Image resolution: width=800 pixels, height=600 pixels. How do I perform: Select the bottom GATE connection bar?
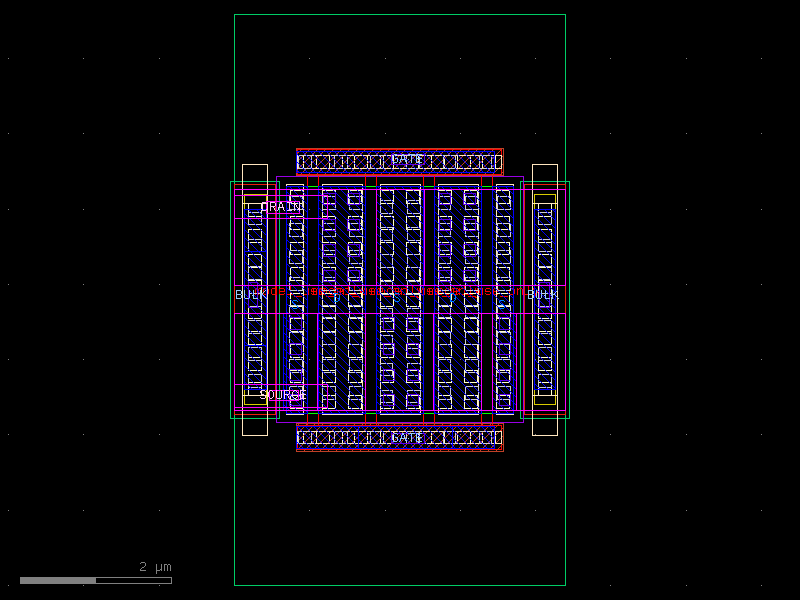coord(398,438)
